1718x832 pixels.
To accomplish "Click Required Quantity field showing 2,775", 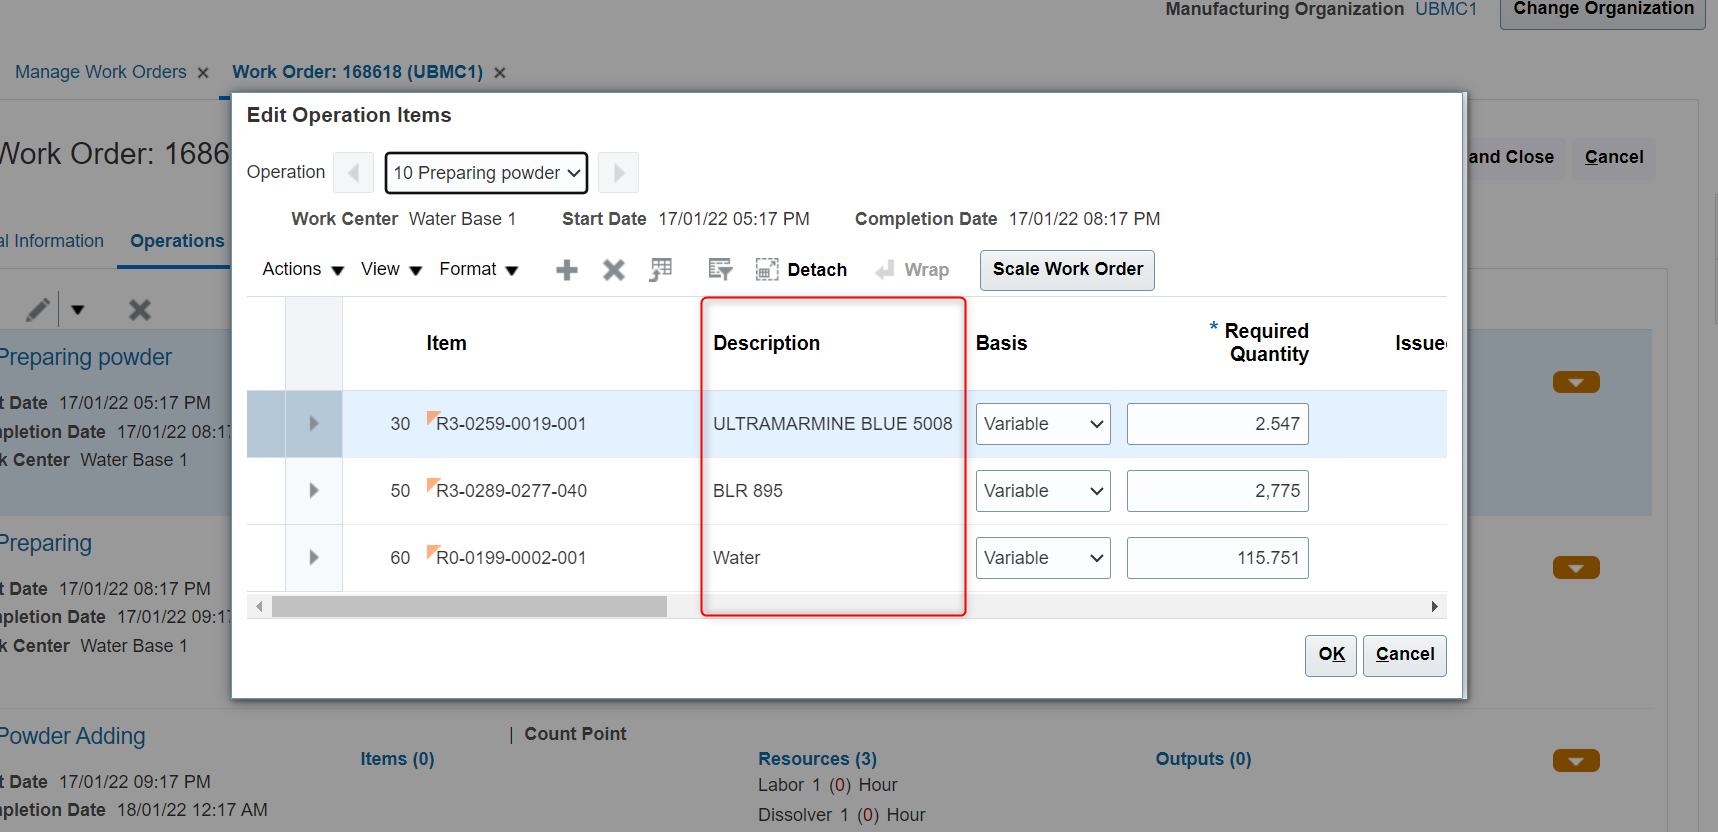I will click(x=1217, y=491).
